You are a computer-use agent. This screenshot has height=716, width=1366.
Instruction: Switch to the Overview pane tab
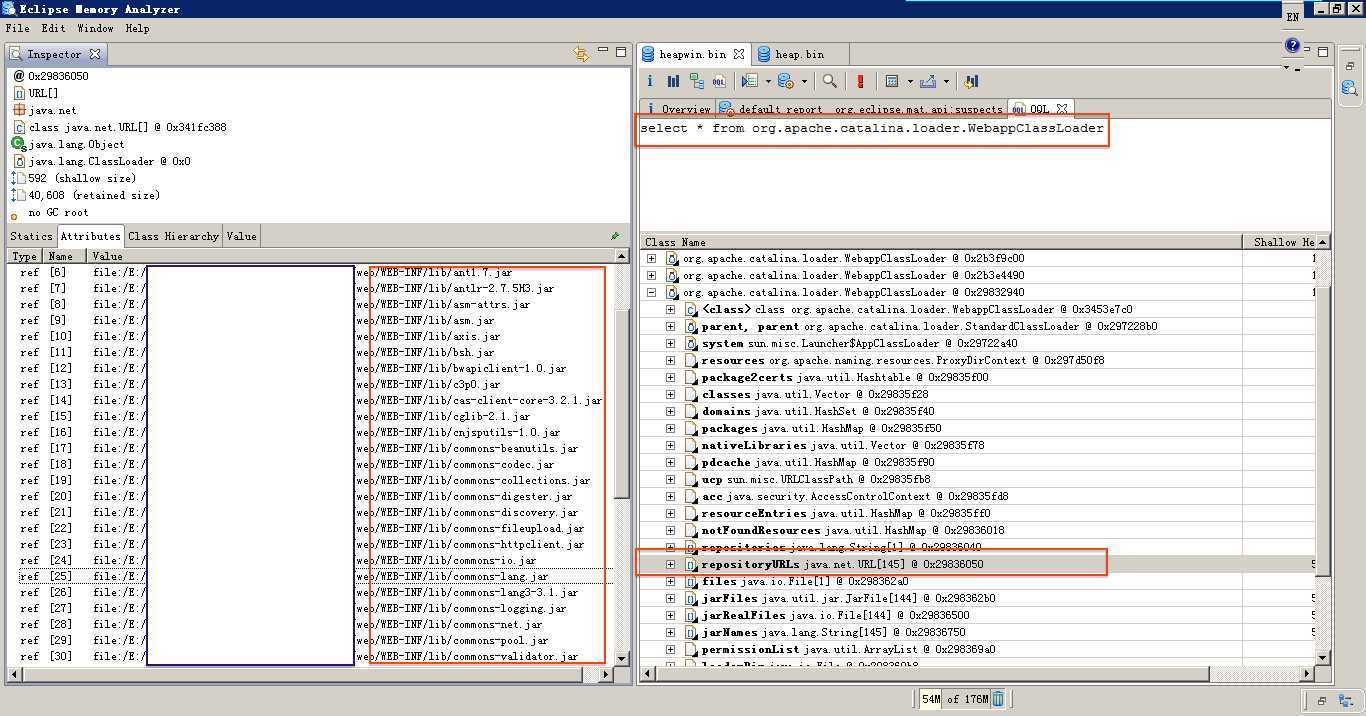[x=679, y=109]
